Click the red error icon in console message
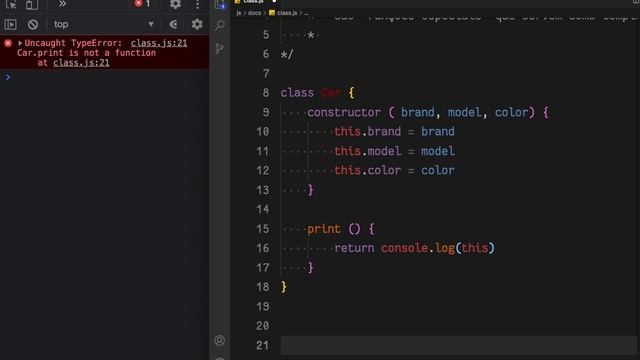This screenshot has width=640, height=360. click(x=8, y=43)
